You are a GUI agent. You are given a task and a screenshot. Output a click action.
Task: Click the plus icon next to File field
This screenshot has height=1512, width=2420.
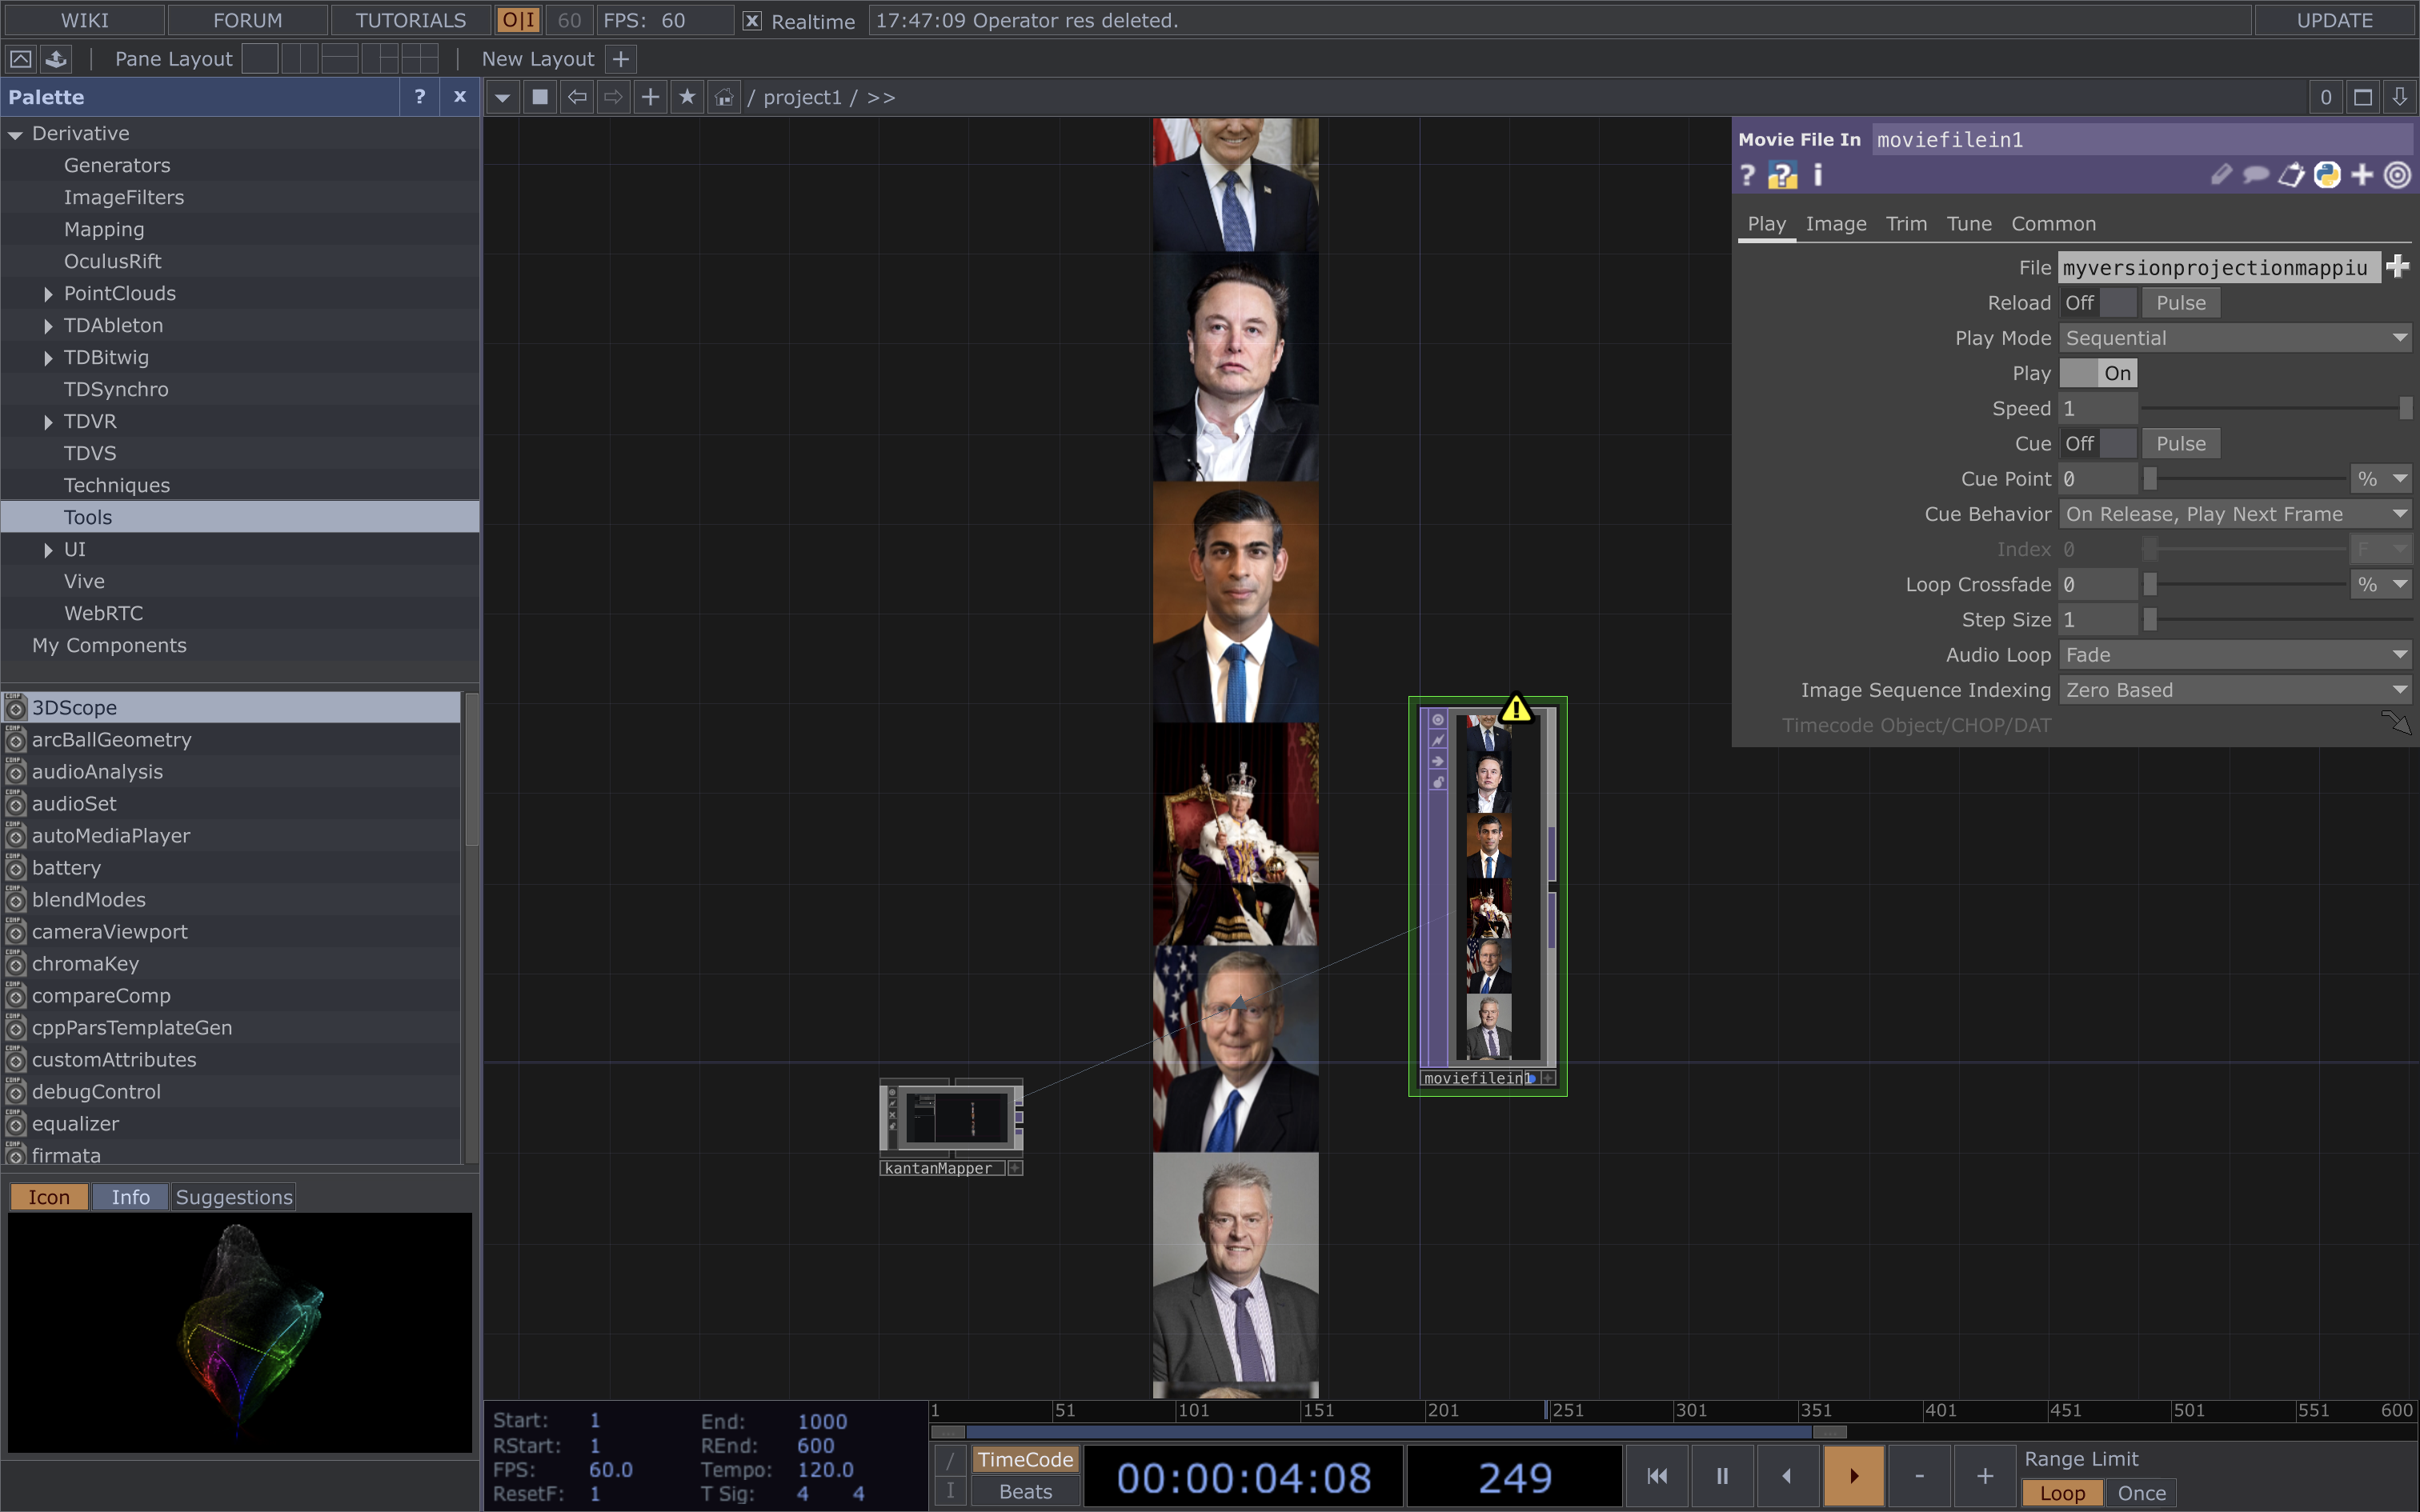(2397, 267)
